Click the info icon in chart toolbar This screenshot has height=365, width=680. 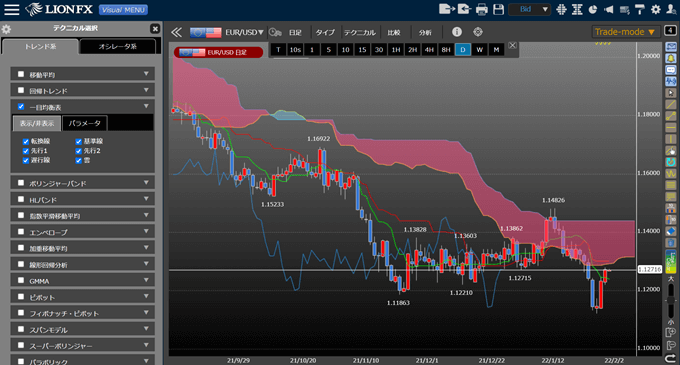(x=457, y=32)
